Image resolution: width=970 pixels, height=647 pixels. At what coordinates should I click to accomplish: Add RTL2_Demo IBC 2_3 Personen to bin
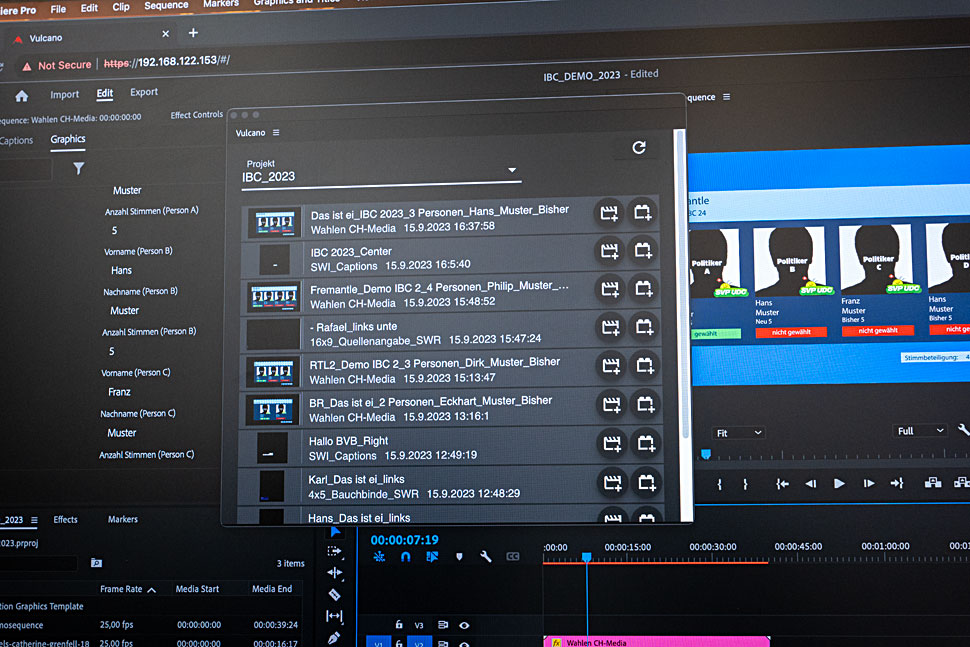point(645,365)
